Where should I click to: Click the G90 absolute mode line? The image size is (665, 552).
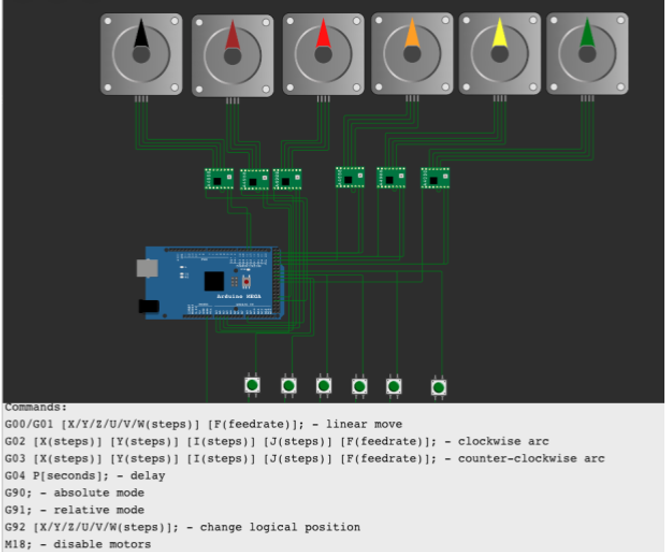(75, 493)
